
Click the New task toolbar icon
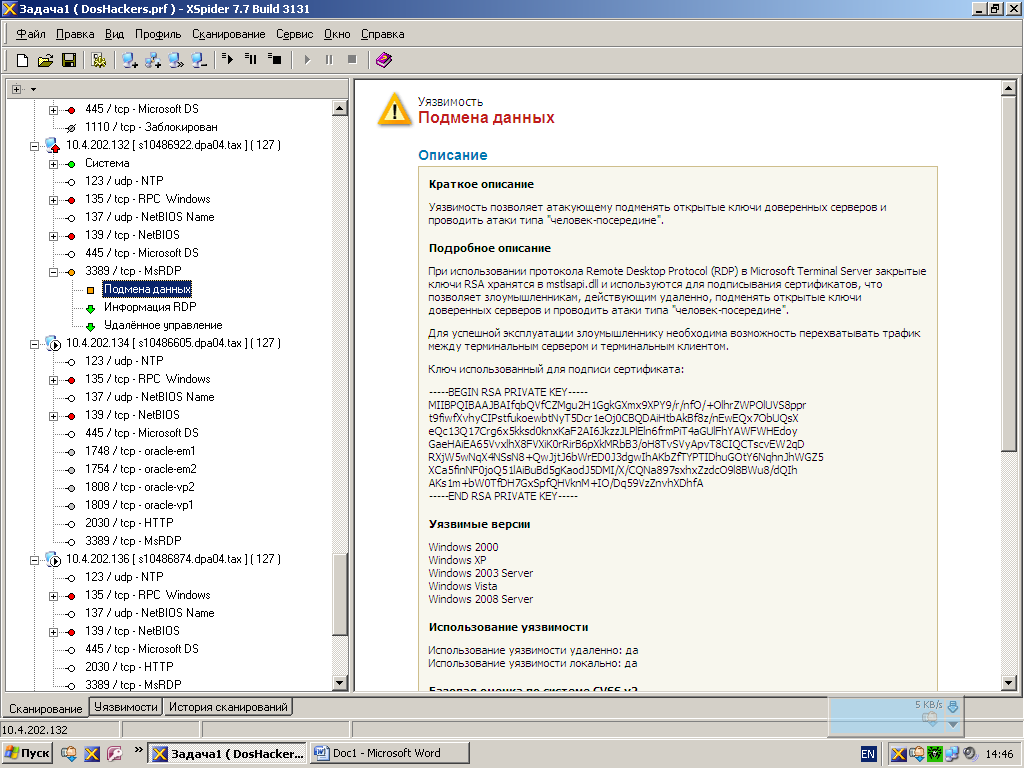click(22, 61)
